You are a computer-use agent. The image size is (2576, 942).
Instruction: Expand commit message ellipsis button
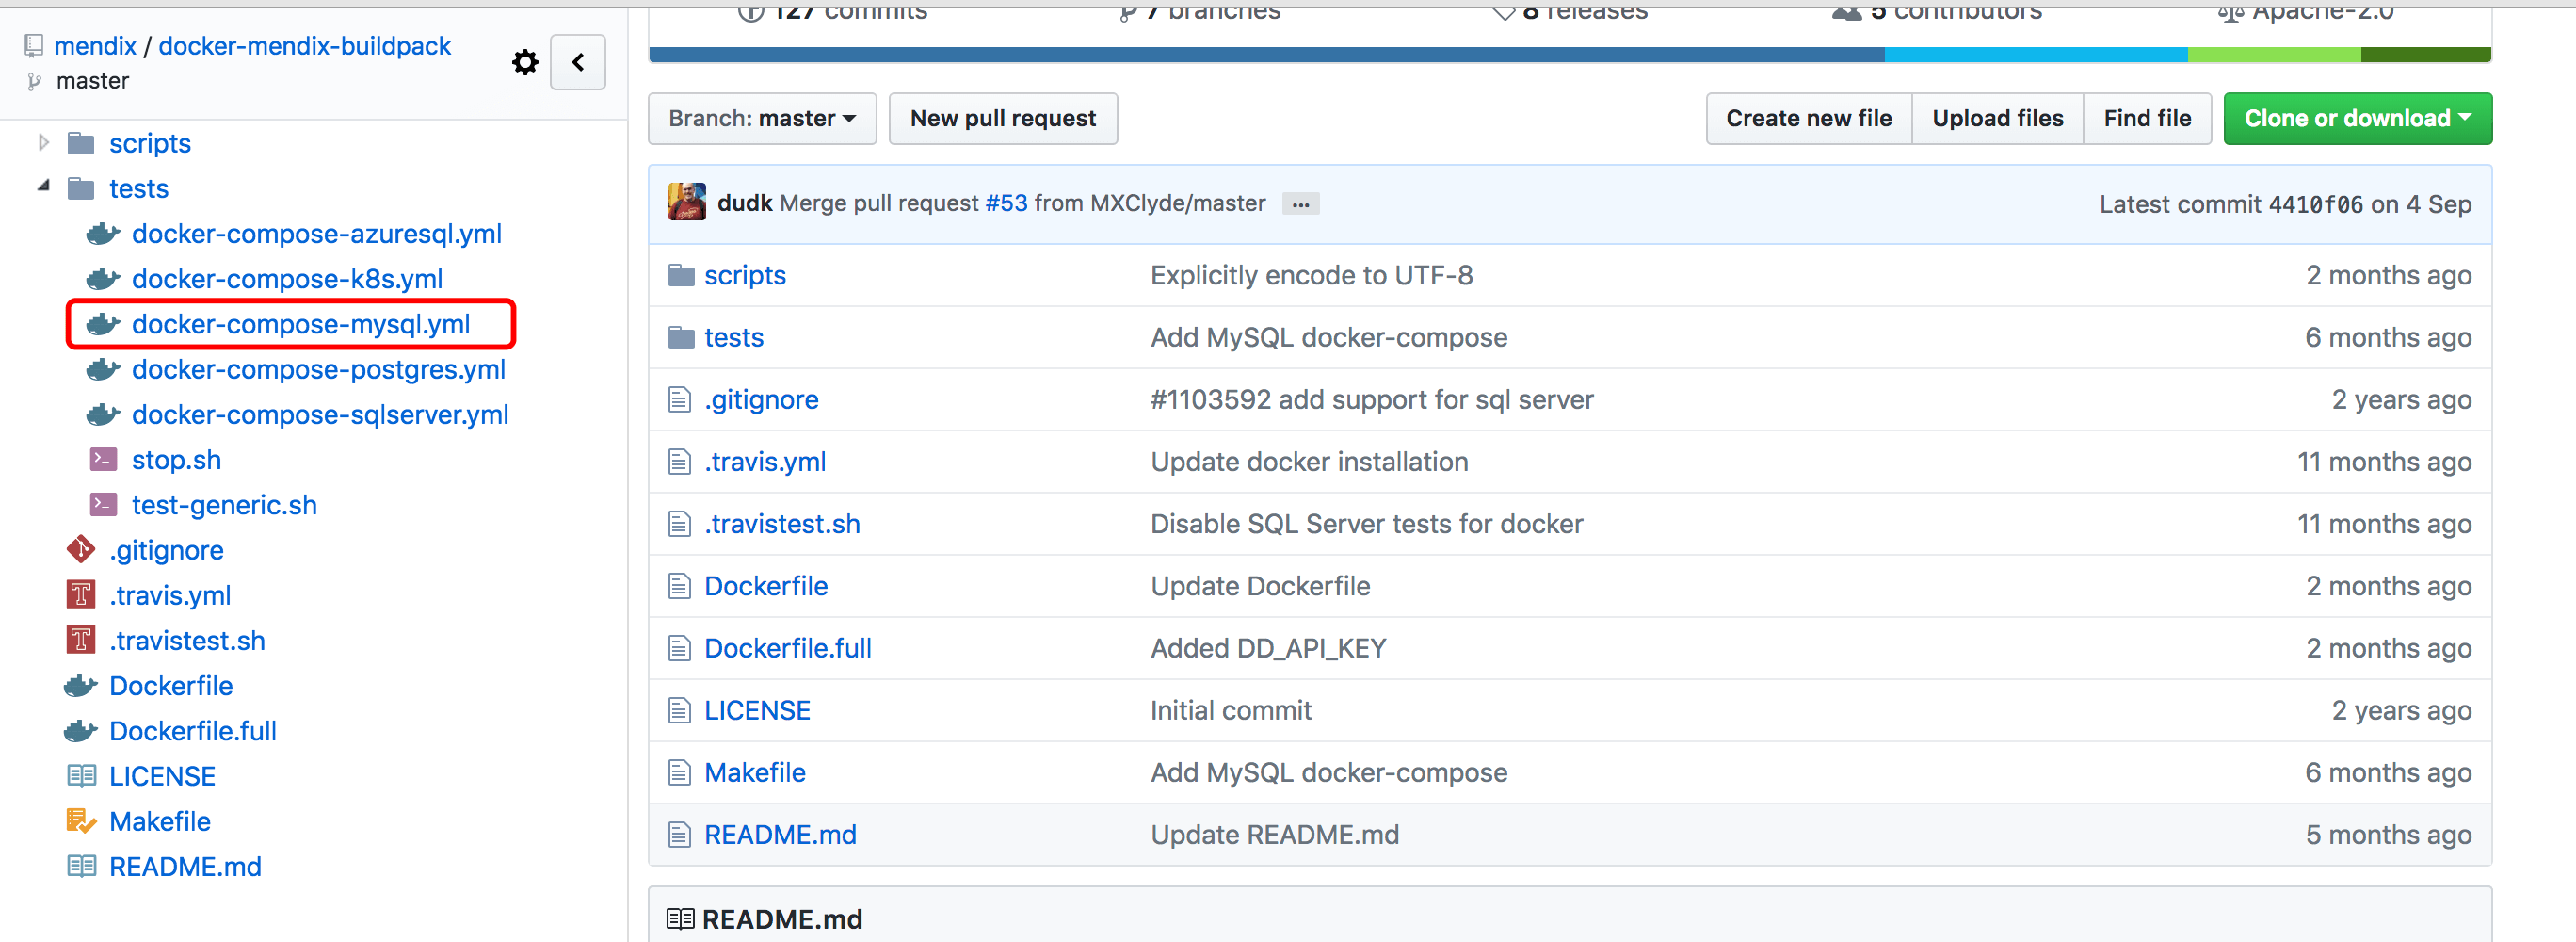coord(1300,204)
